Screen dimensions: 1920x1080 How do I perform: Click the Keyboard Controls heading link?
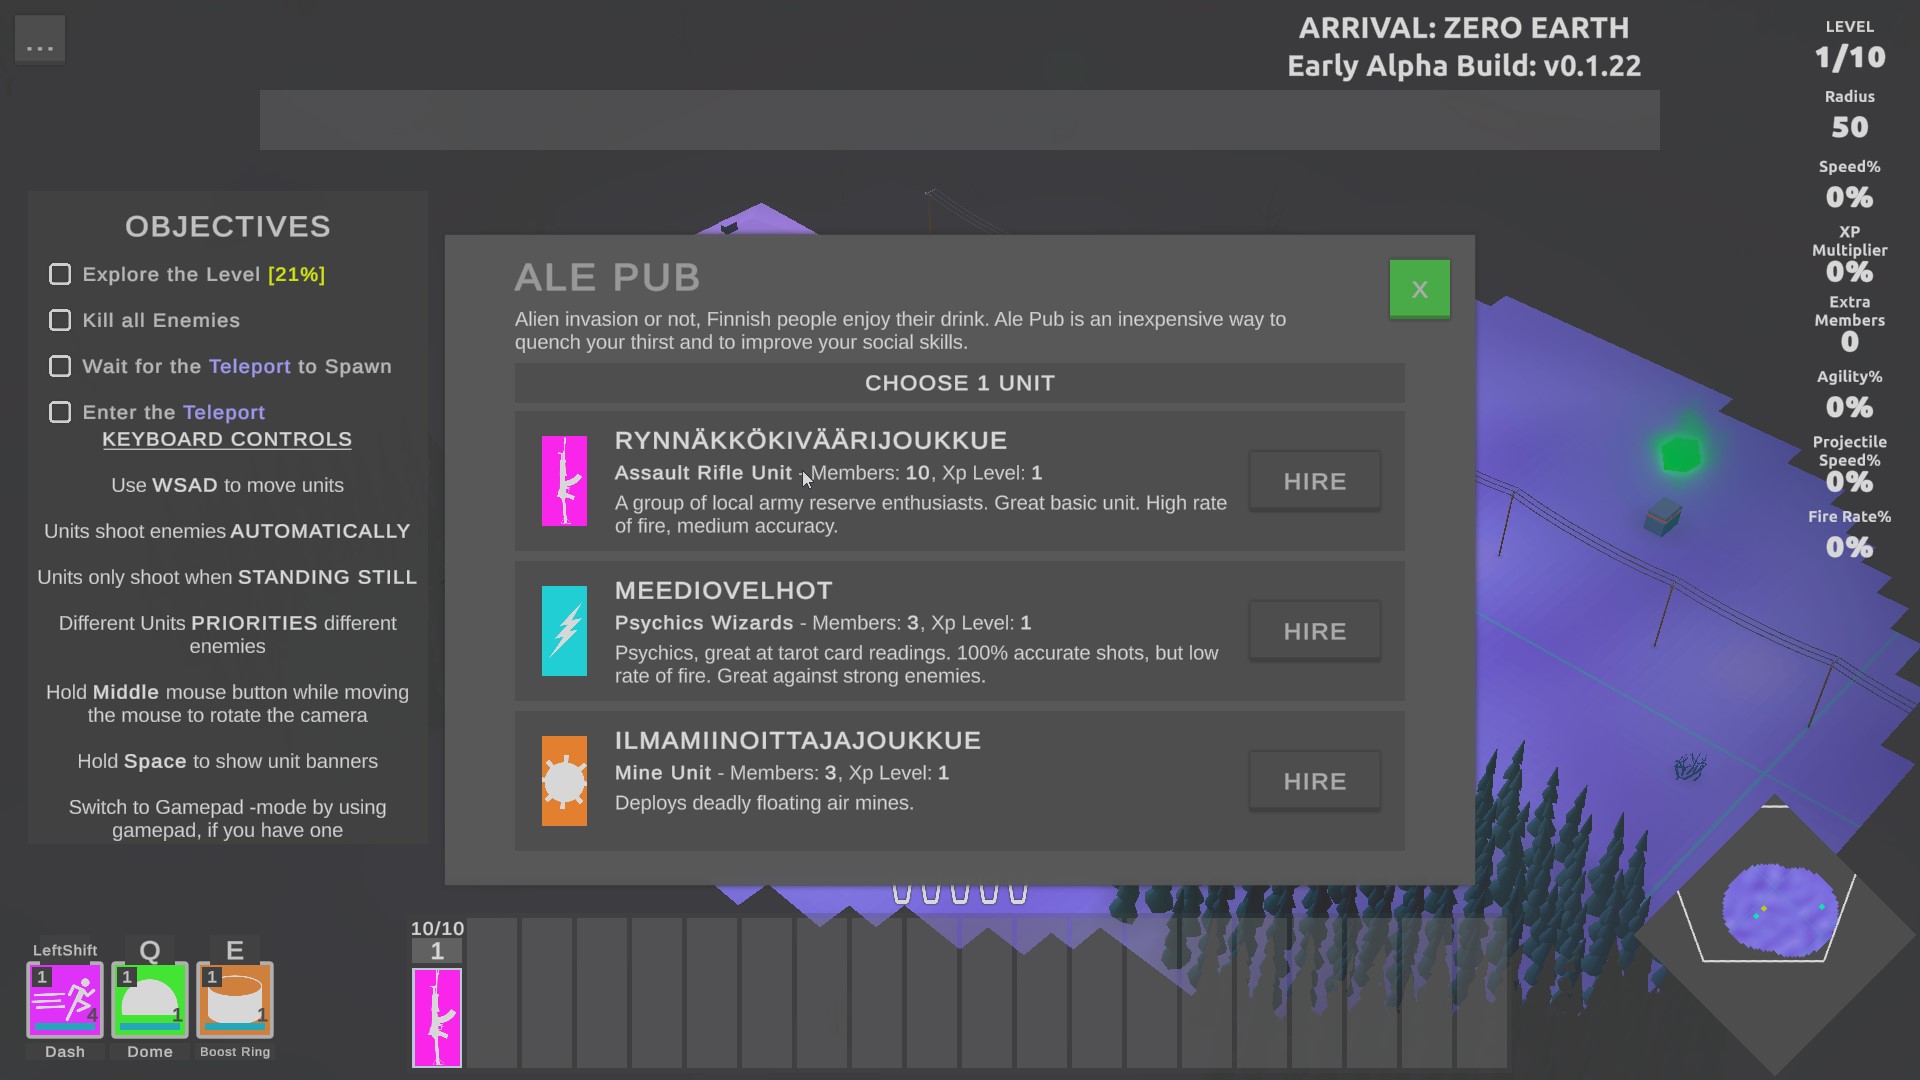pyautogui.click(x=227, y=439)
